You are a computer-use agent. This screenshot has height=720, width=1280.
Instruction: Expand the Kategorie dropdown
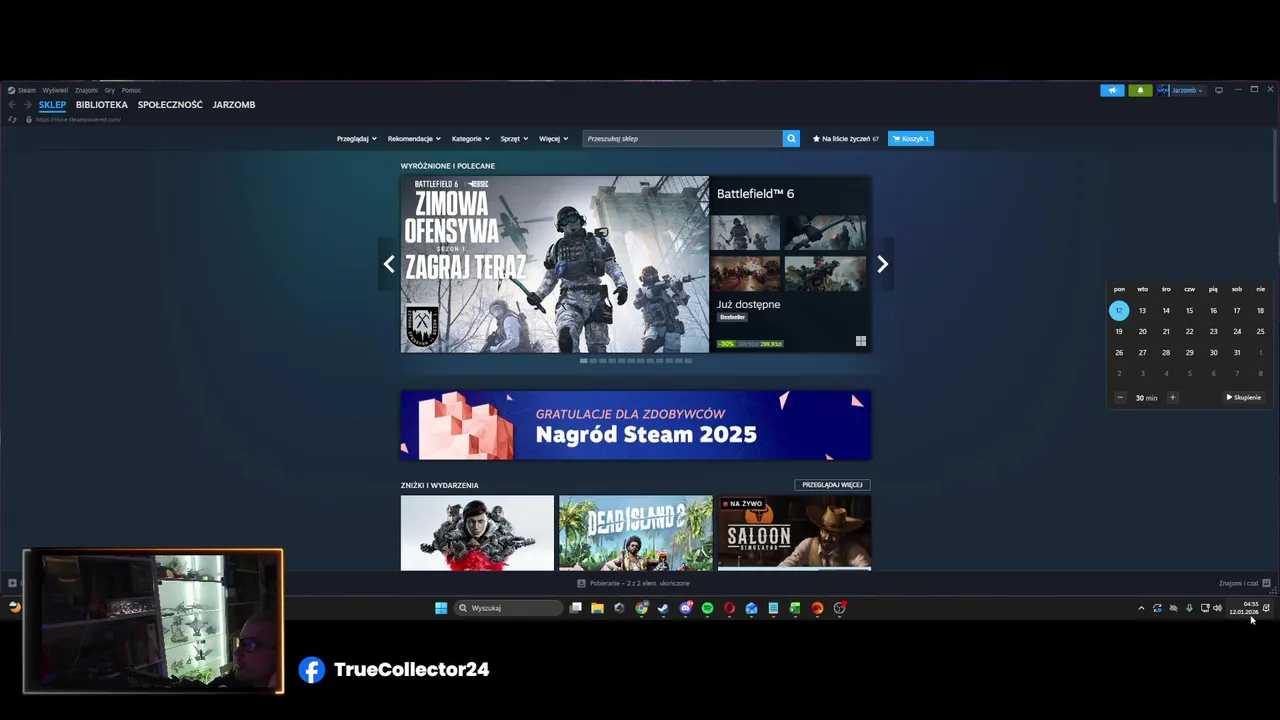coord(471,139)
